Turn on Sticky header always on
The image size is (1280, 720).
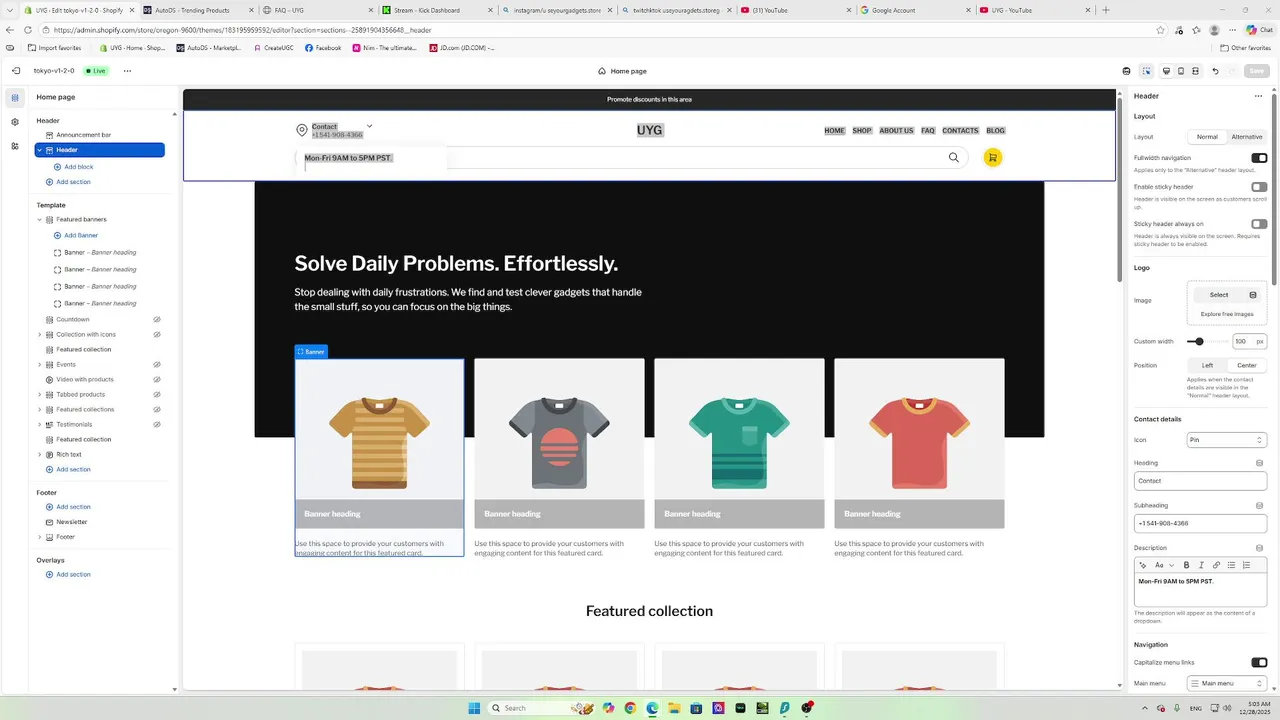tap(1259, 224)
